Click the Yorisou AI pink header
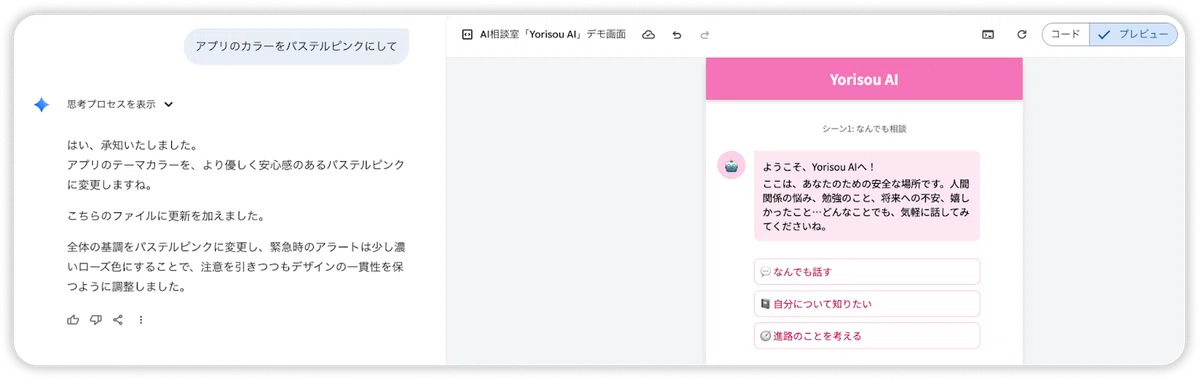This screenshot has height=380, width=1200. tap(864, 79)
